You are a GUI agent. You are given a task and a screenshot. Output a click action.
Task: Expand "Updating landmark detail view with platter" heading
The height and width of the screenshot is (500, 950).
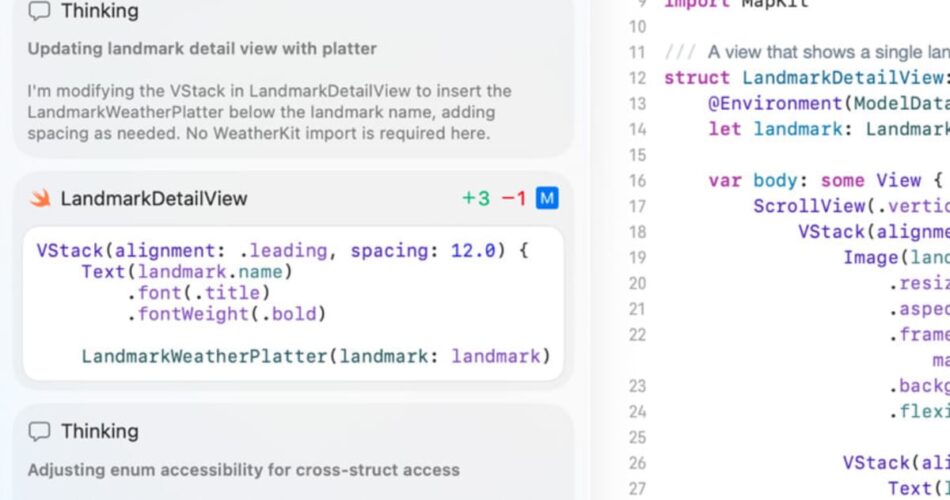pyautogui.click(x=202, y=48)
